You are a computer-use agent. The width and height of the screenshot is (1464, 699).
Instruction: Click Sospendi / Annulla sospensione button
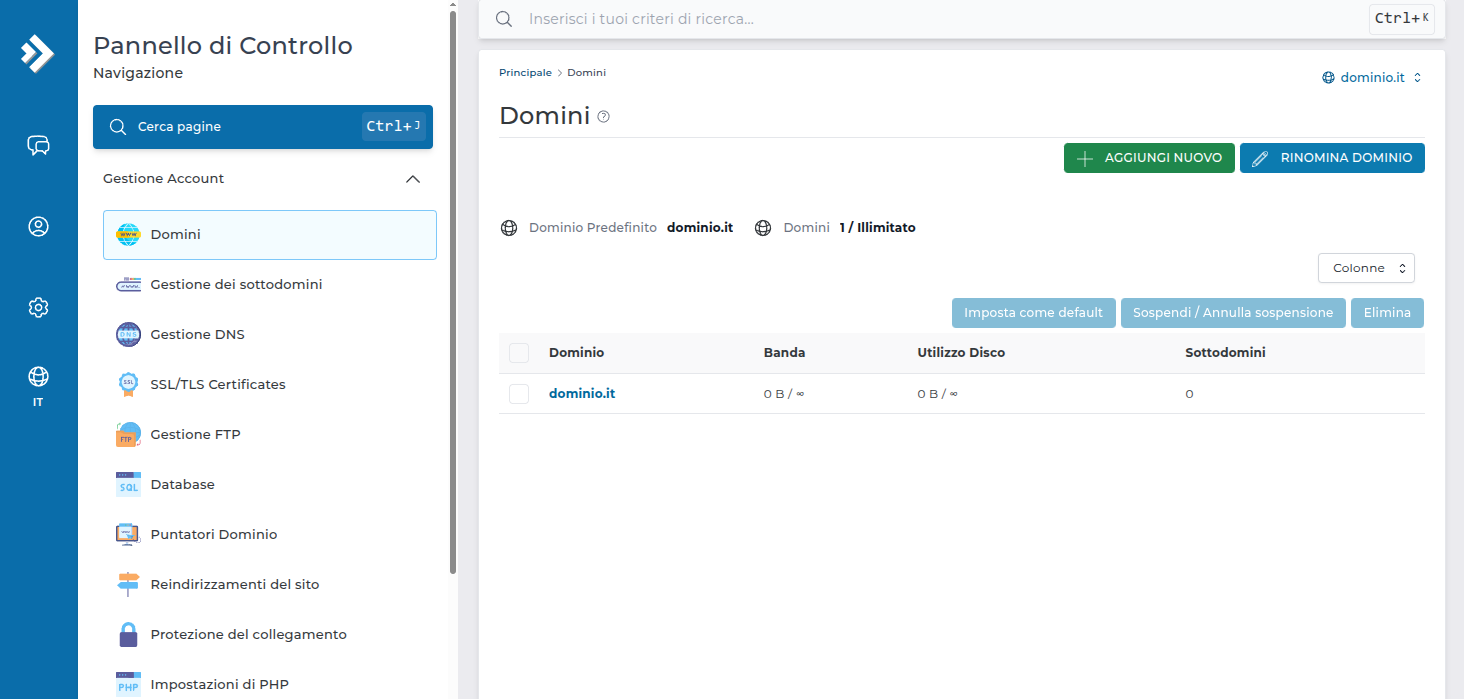tap(1233, 313)
